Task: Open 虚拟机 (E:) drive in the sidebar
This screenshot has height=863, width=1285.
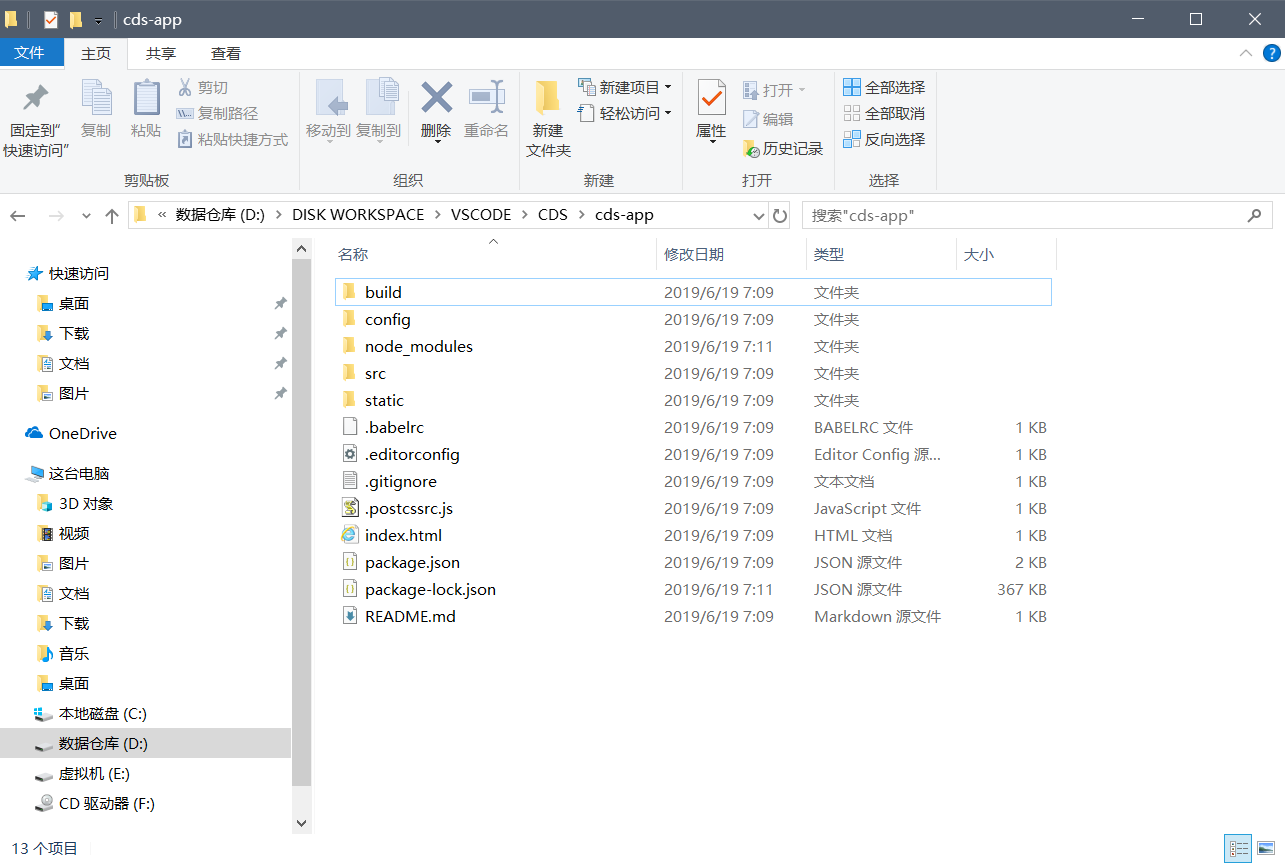Action: tap(94, 773)
